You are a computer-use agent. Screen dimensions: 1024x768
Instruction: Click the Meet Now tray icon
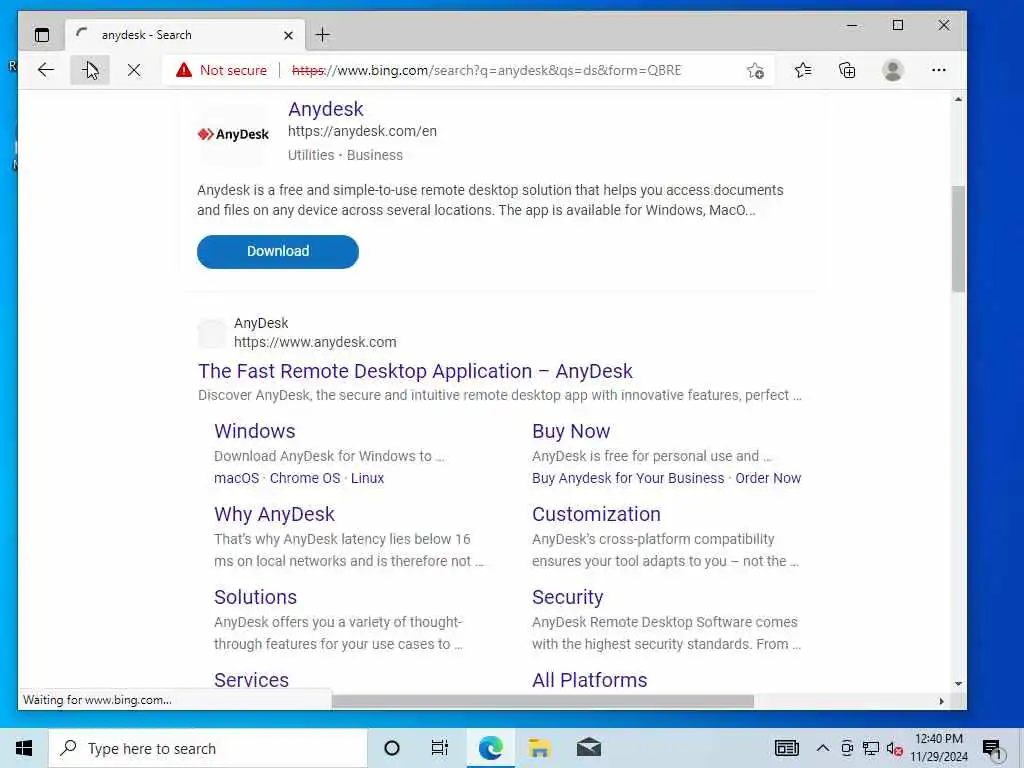click(x=847, y=748)
